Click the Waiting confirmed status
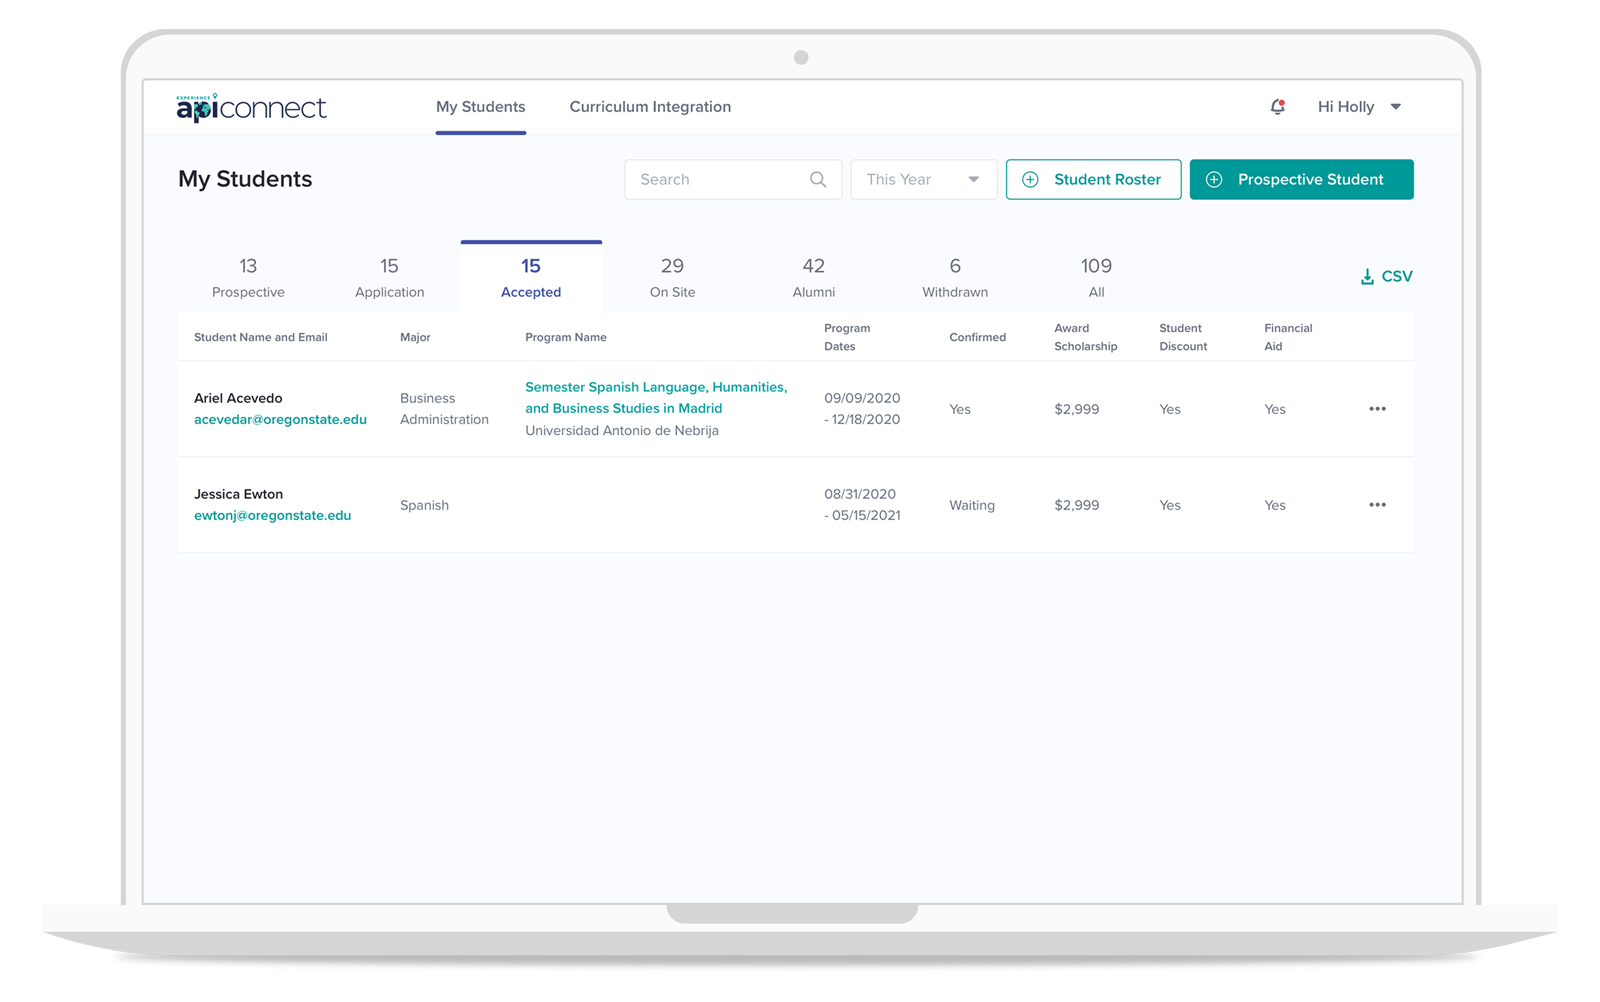This screenshot has height=1002, width=1600. (x=972, y=505)
